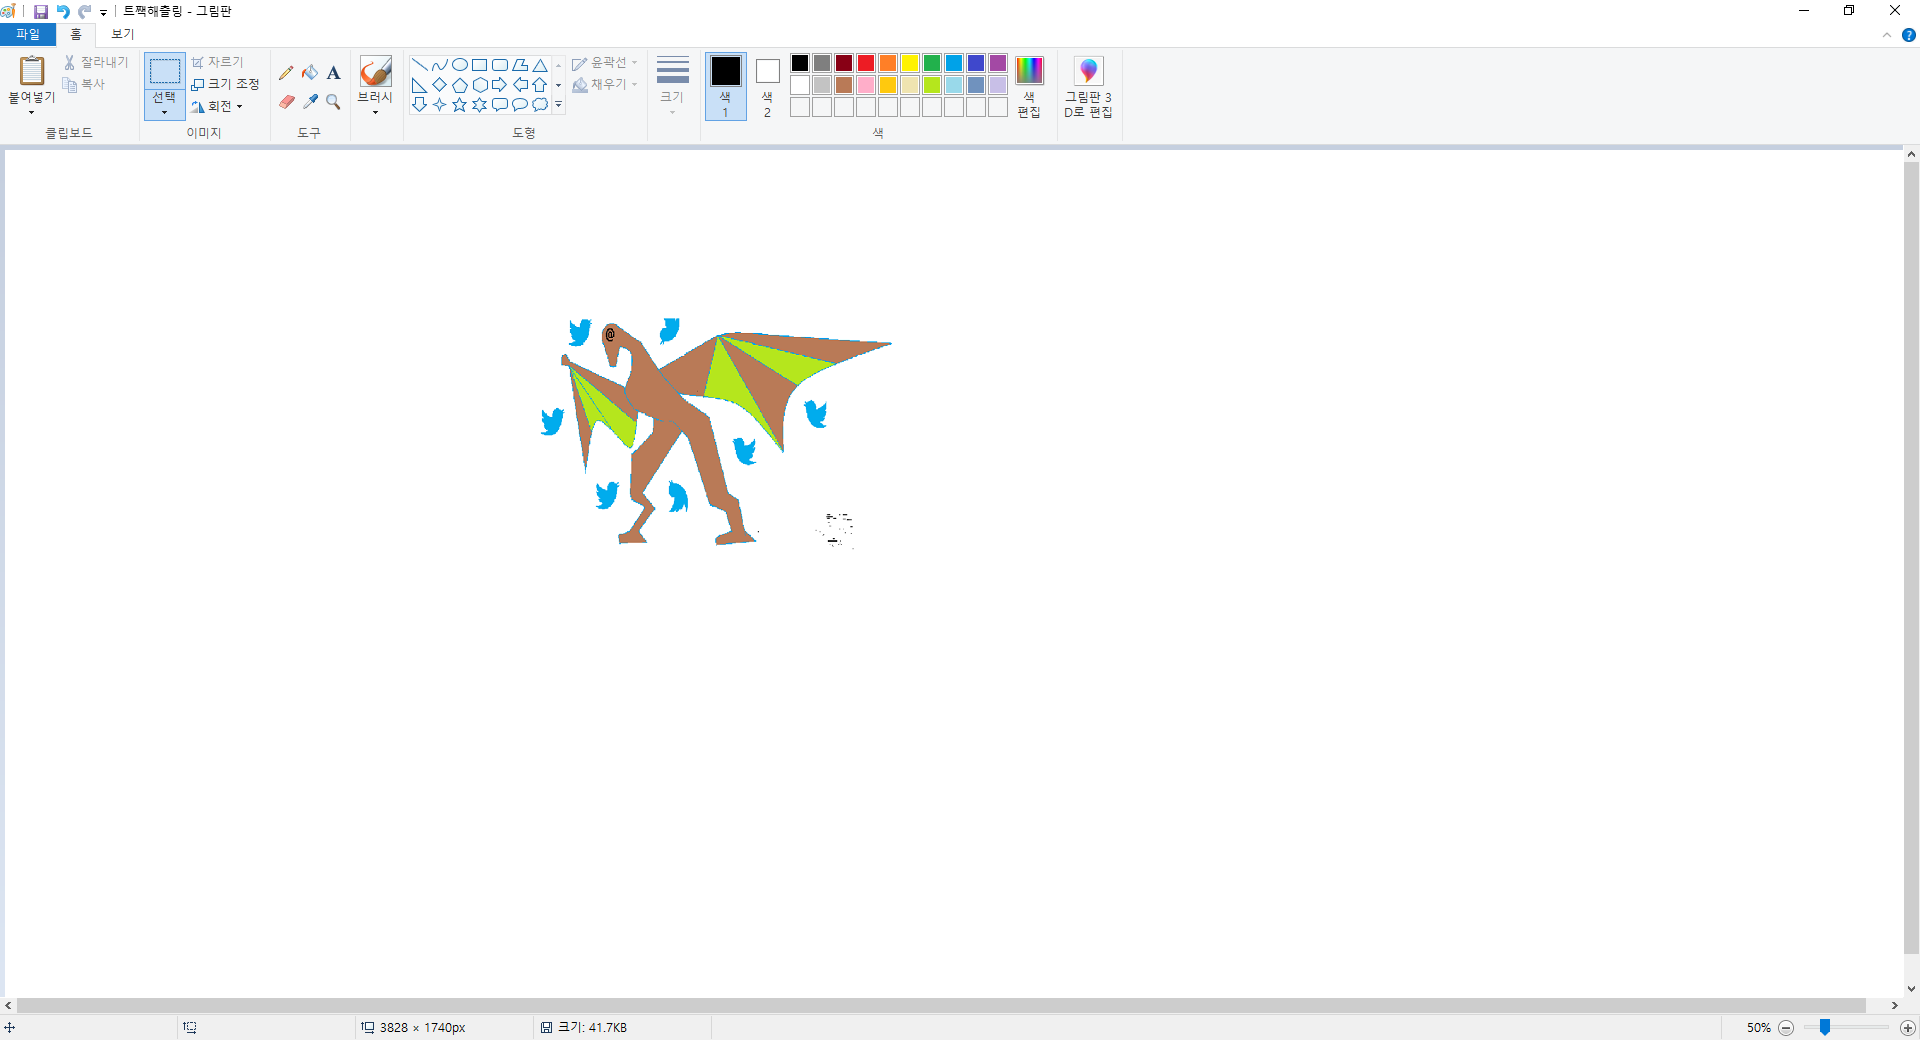The height and width of the screenshot is (1040, 1920).
Task: Choose the Right arrow shape
Action: point(500,85)
